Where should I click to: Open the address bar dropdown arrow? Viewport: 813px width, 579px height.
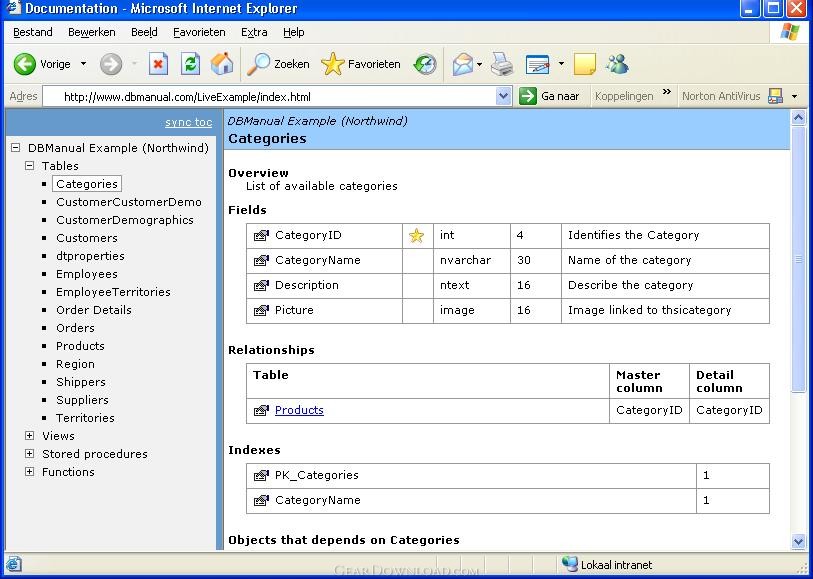click(x=503, y=96)
